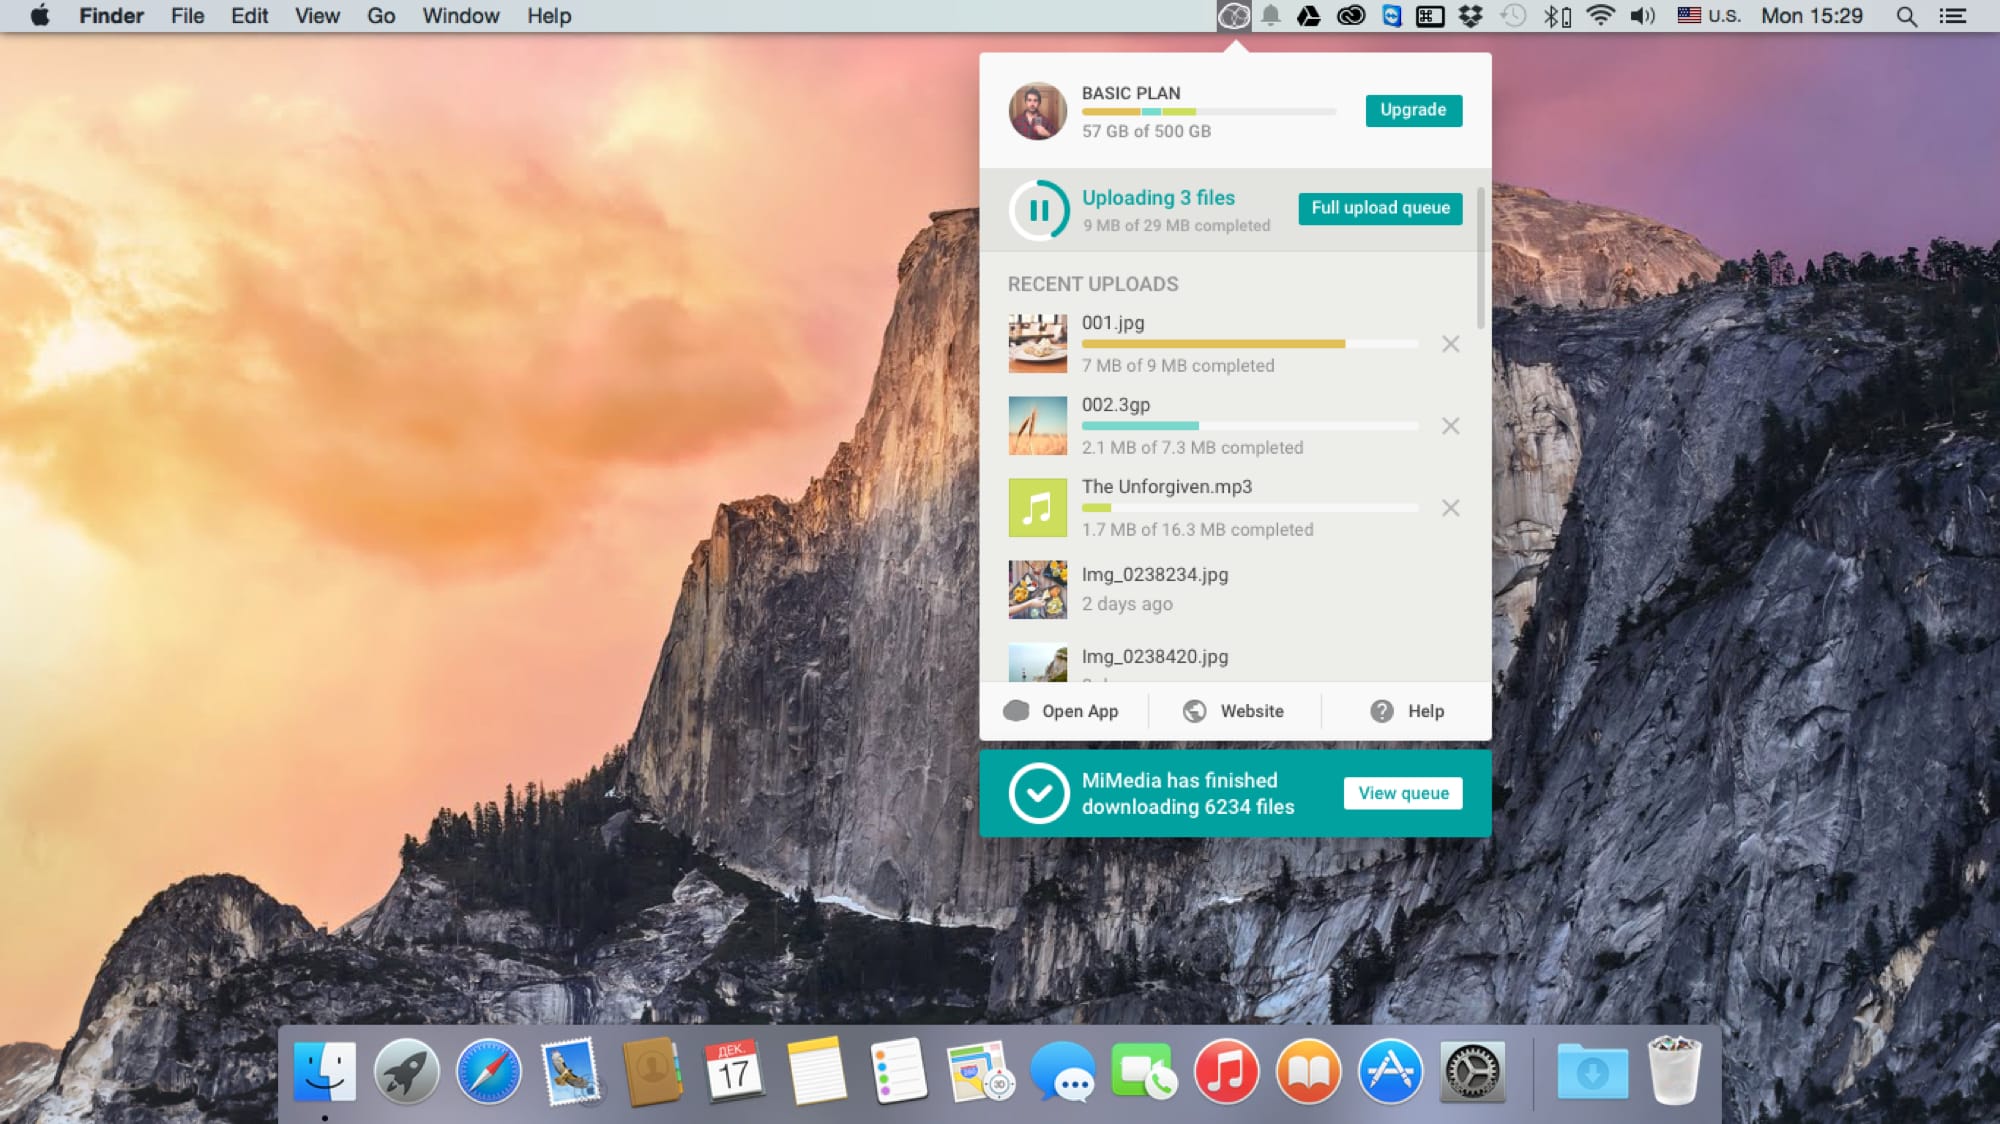The image size is (2000, 1124).
Task: Pause the upload with pause button
Action: pos(1039,210)
